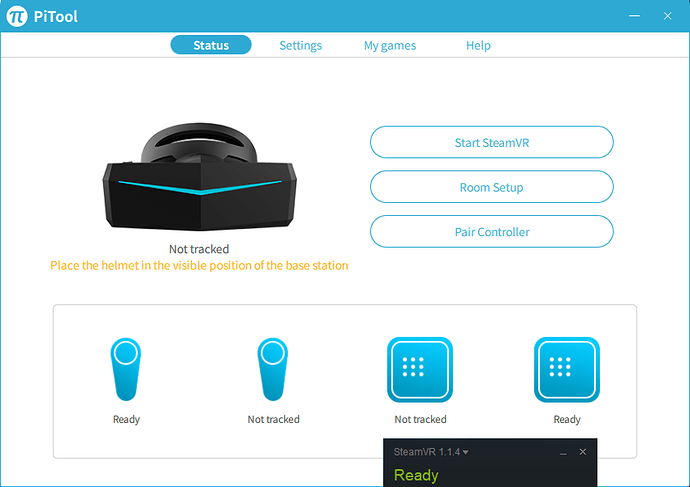Close the SteamVR status window
This screenshot has width=690, height=487.
(x=583, y=452)
